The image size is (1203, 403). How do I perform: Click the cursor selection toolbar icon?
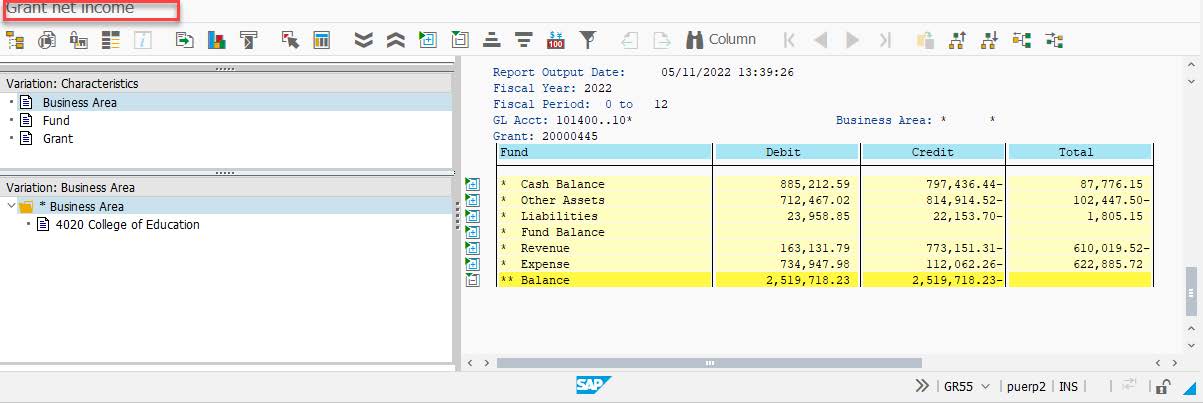290,40
